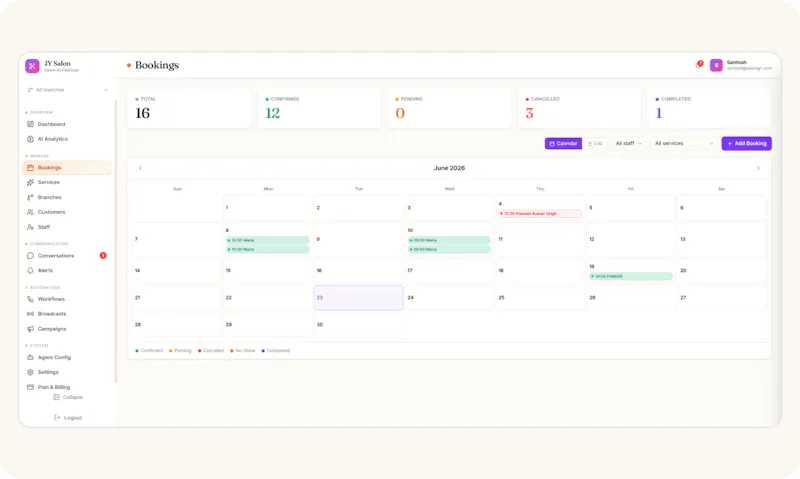Screen dimensions: 800x479
Task: Click the red Conversations unread badge
Action: (103, 256)
